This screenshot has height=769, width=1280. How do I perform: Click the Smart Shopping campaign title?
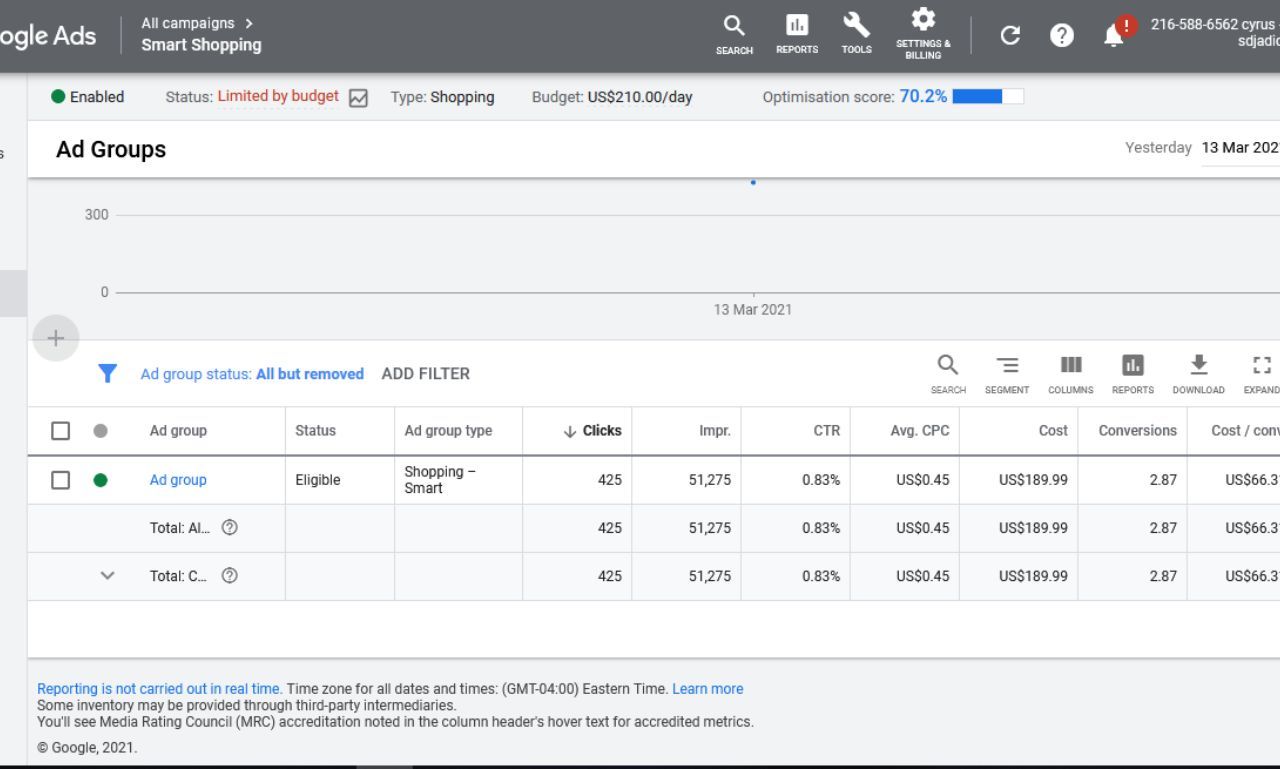click(x=201, y=45)
